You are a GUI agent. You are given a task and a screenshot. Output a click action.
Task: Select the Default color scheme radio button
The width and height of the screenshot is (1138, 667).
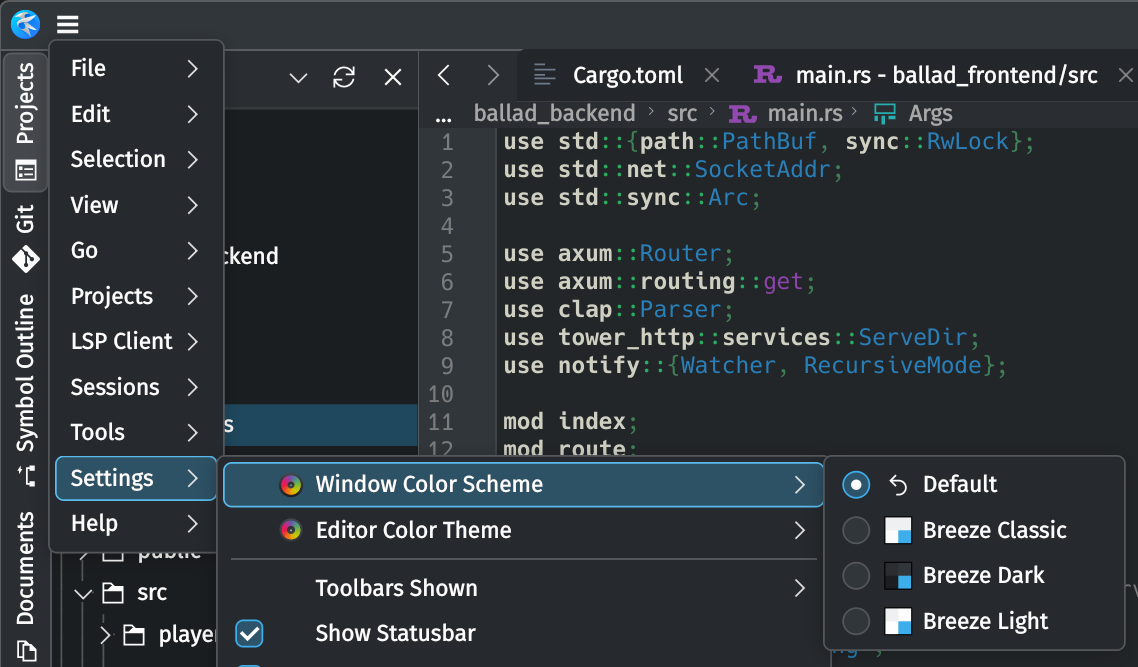tap(856, 485)
